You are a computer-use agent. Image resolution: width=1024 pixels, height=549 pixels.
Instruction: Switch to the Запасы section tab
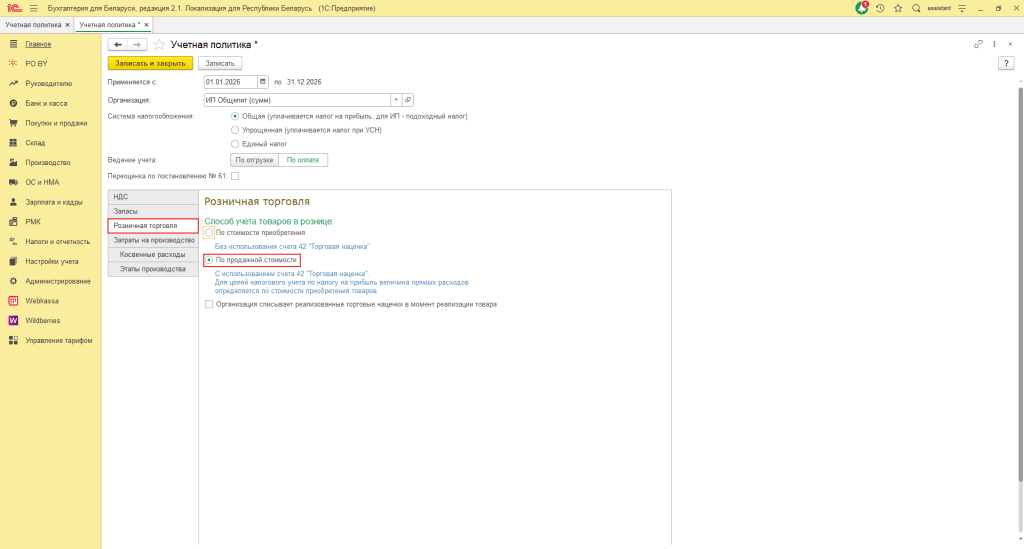click(x=126, y=211)
